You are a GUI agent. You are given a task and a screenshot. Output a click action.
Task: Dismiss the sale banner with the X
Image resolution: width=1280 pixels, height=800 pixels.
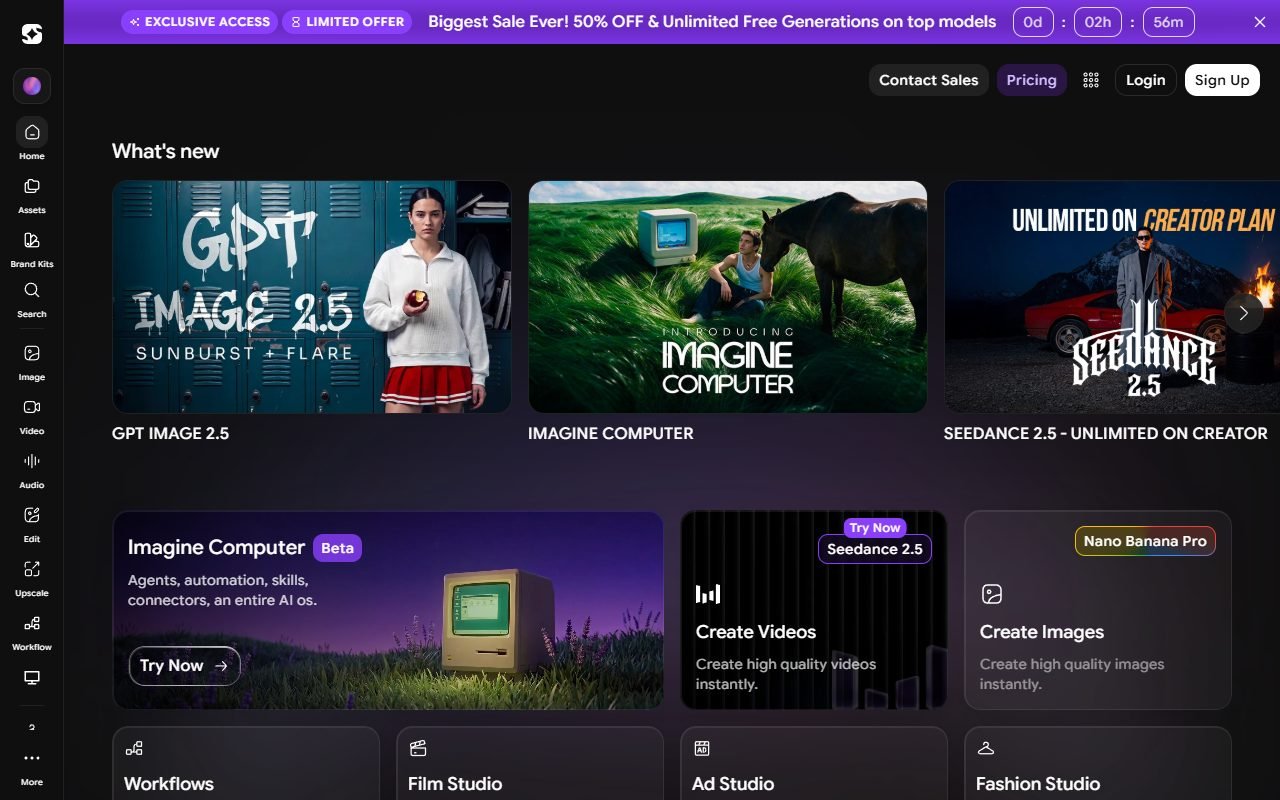coord(1260,22)
